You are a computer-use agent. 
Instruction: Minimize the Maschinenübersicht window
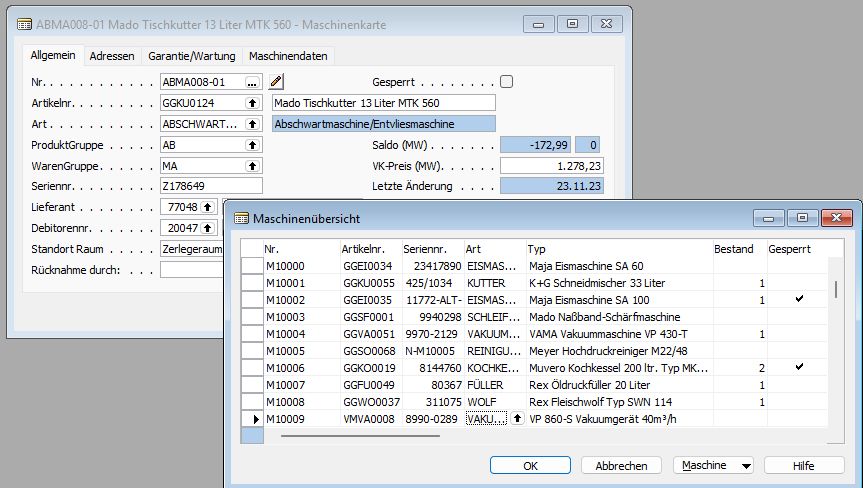coord(768,218)
